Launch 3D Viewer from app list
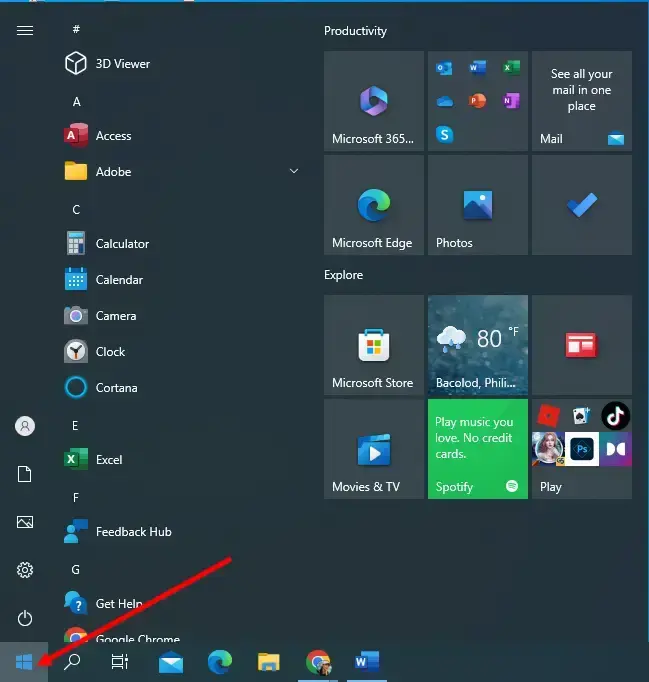649x682 pixels. click(181, 64)
